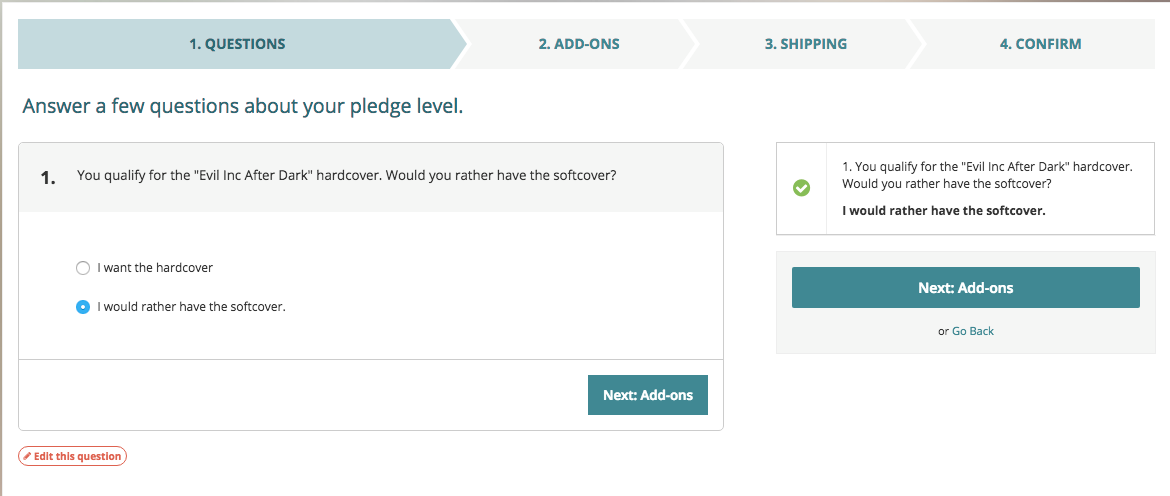Viewport: 1170px width, 496px height.
Task: Switch to the 4. Confirm step
Action: (x=1040, y=44)
